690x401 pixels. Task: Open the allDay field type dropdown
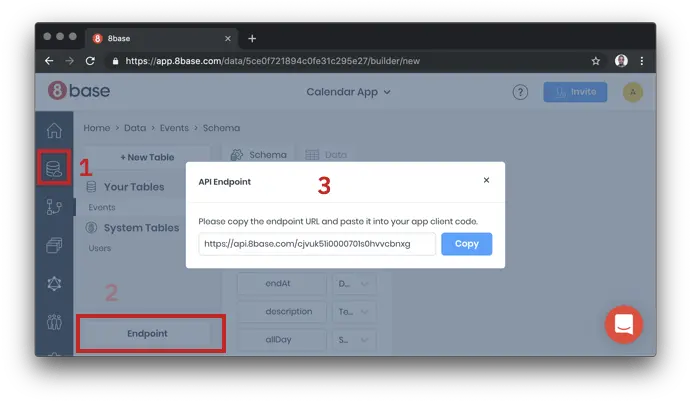point(354,340)
